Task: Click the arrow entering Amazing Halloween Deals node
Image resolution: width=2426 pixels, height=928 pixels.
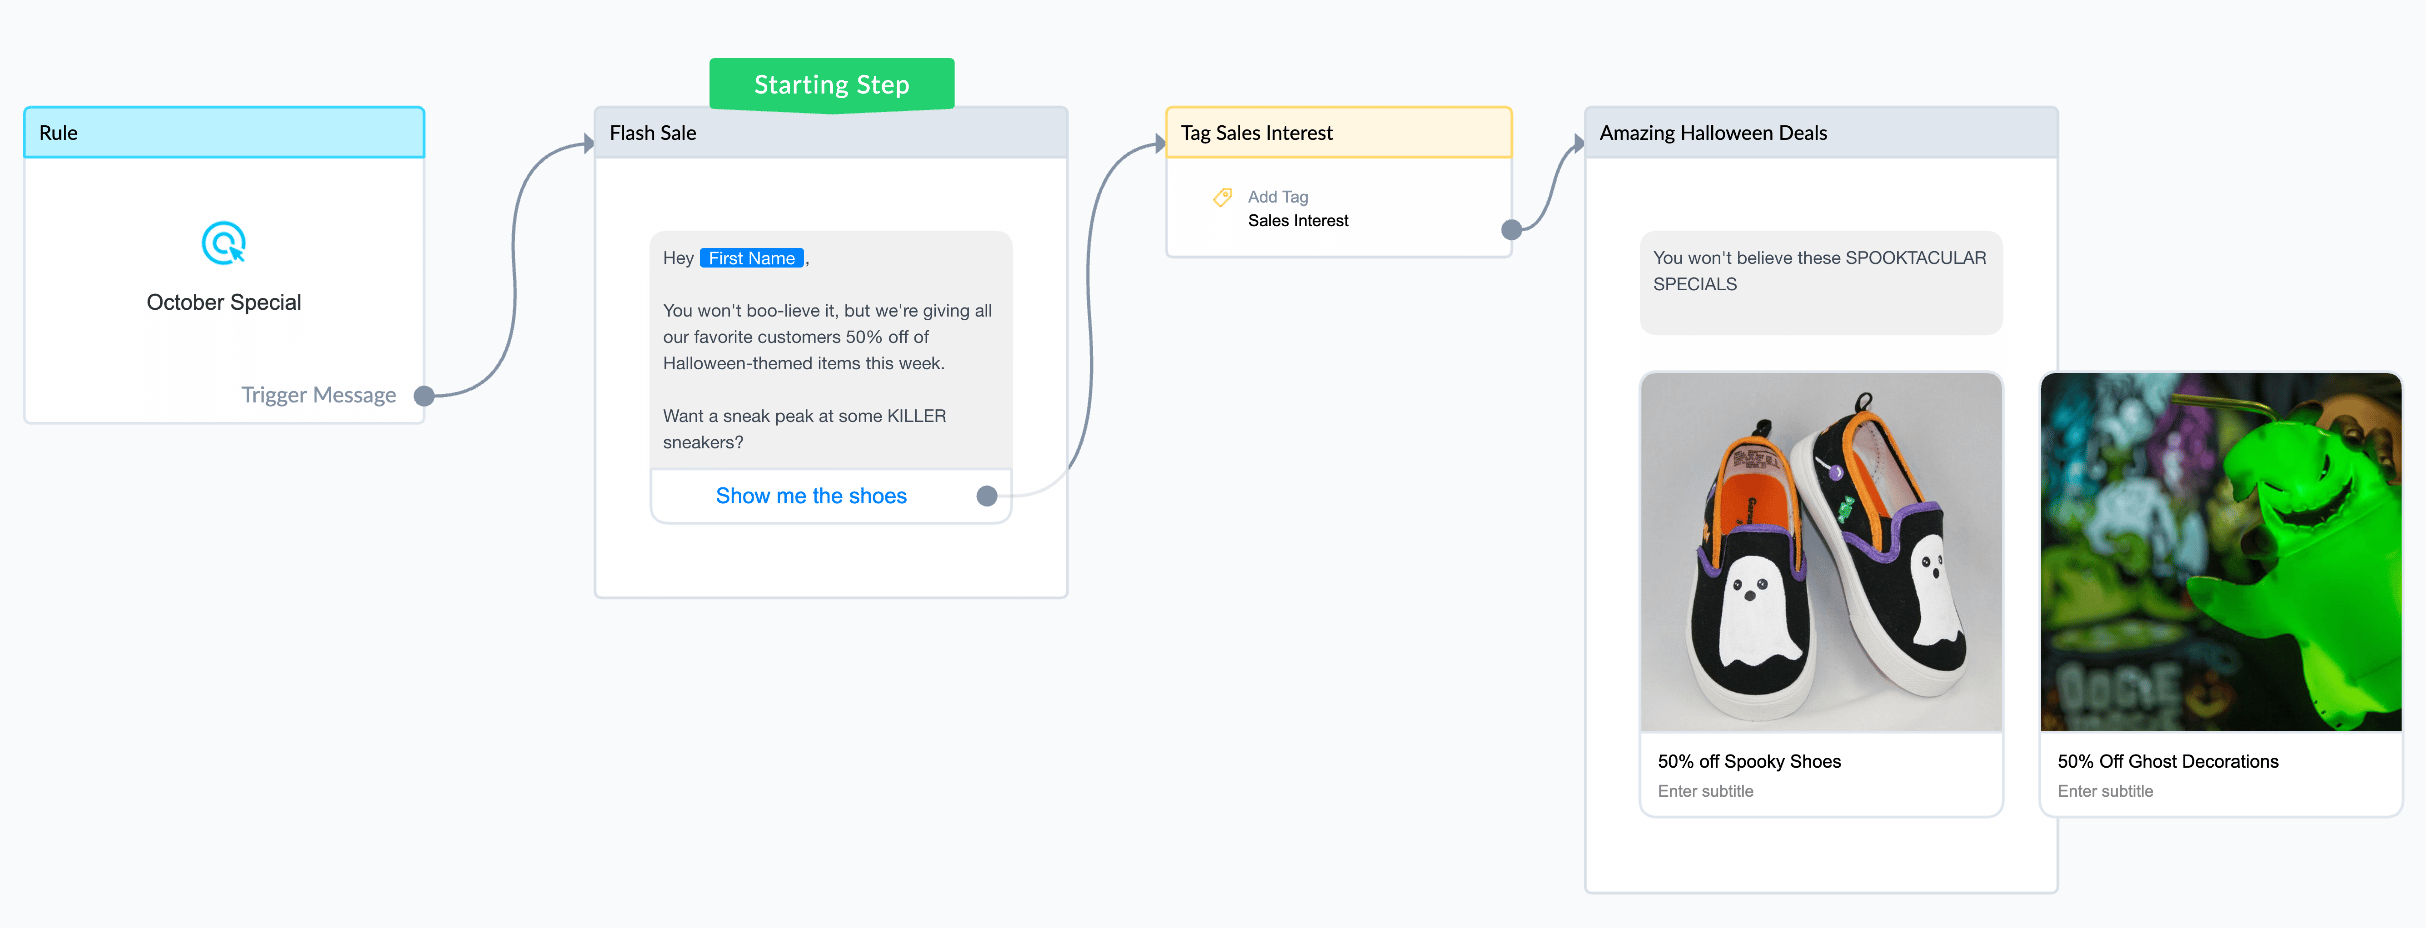Action: [1579, 144]
